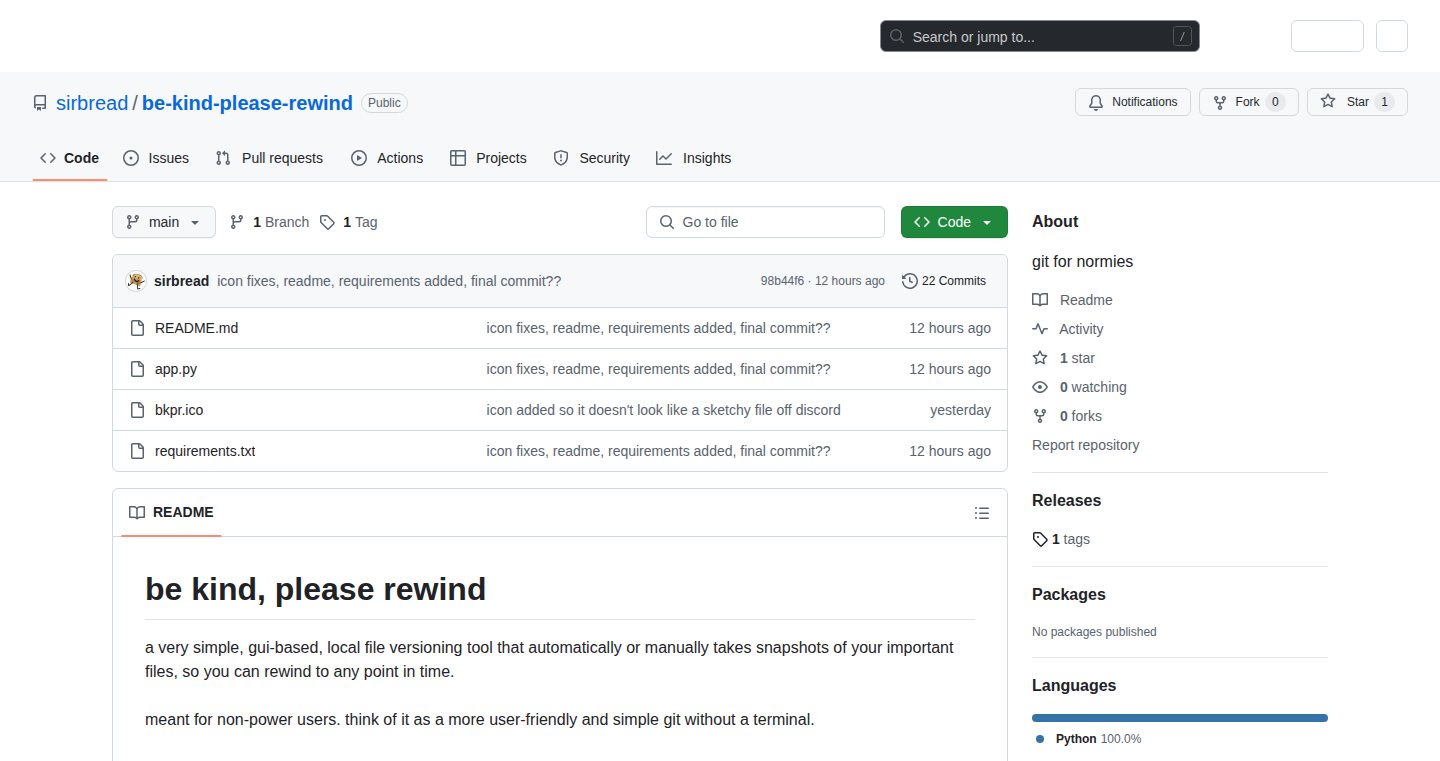The width and height of the screenshot is (1440, 761).
Task: Open the Releases heading link
Action: point(1066,500)
